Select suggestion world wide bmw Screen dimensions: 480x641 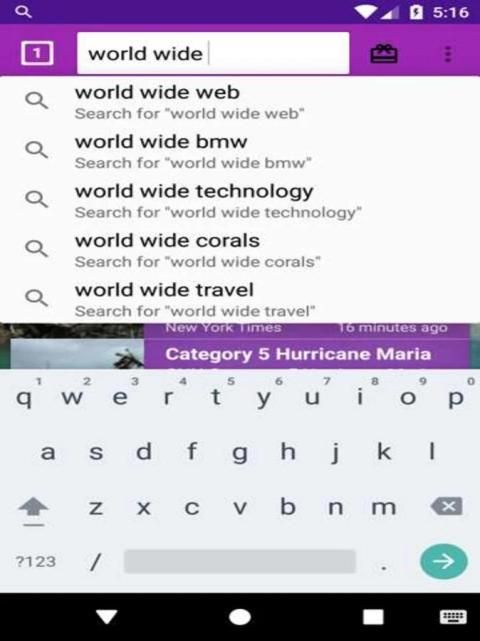[240, 151]
